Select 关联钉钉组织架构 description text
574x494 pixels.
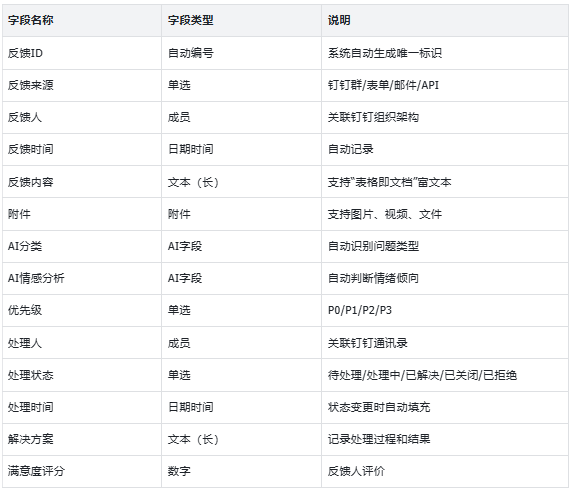[373, 118]
